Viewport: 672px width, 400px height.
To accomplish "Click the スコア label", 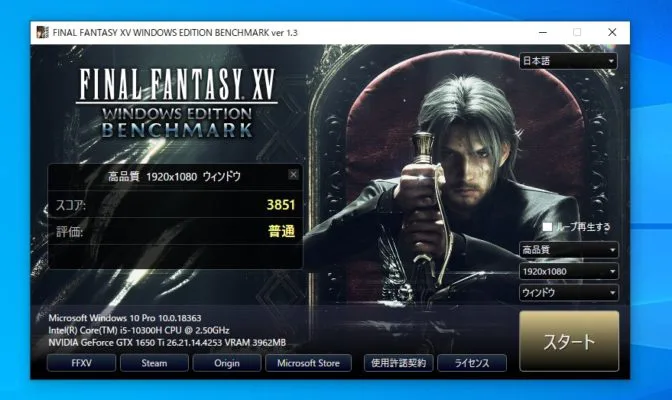I will [71, 205].
